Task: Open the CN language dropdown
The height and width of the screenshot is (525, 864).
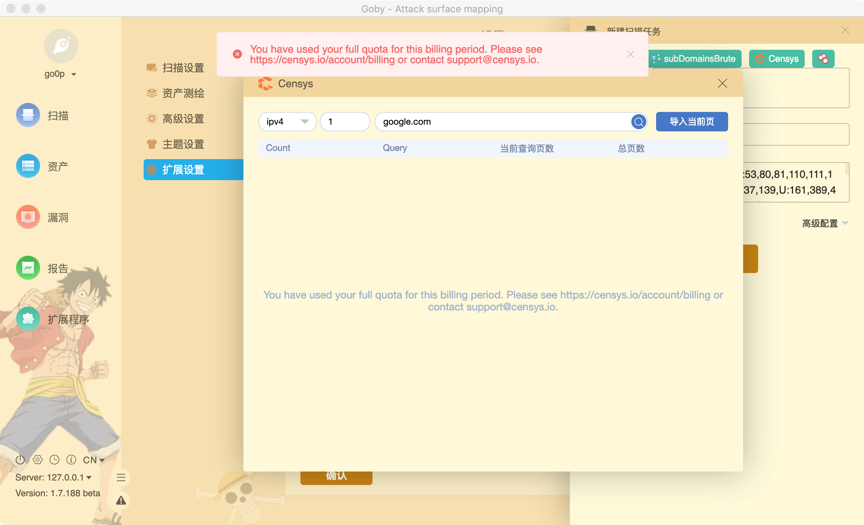Action: click(93, 459)
